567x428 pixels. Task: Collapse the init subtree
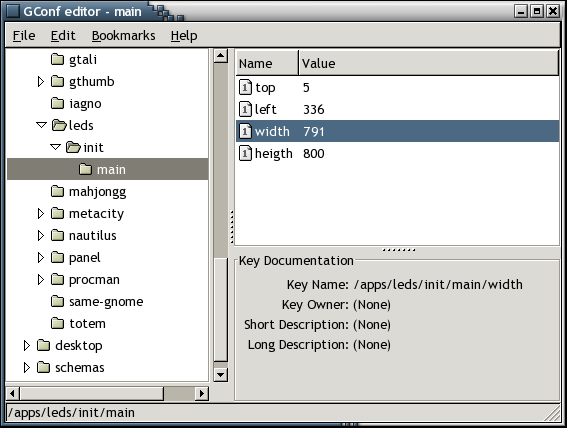[55, 147]
